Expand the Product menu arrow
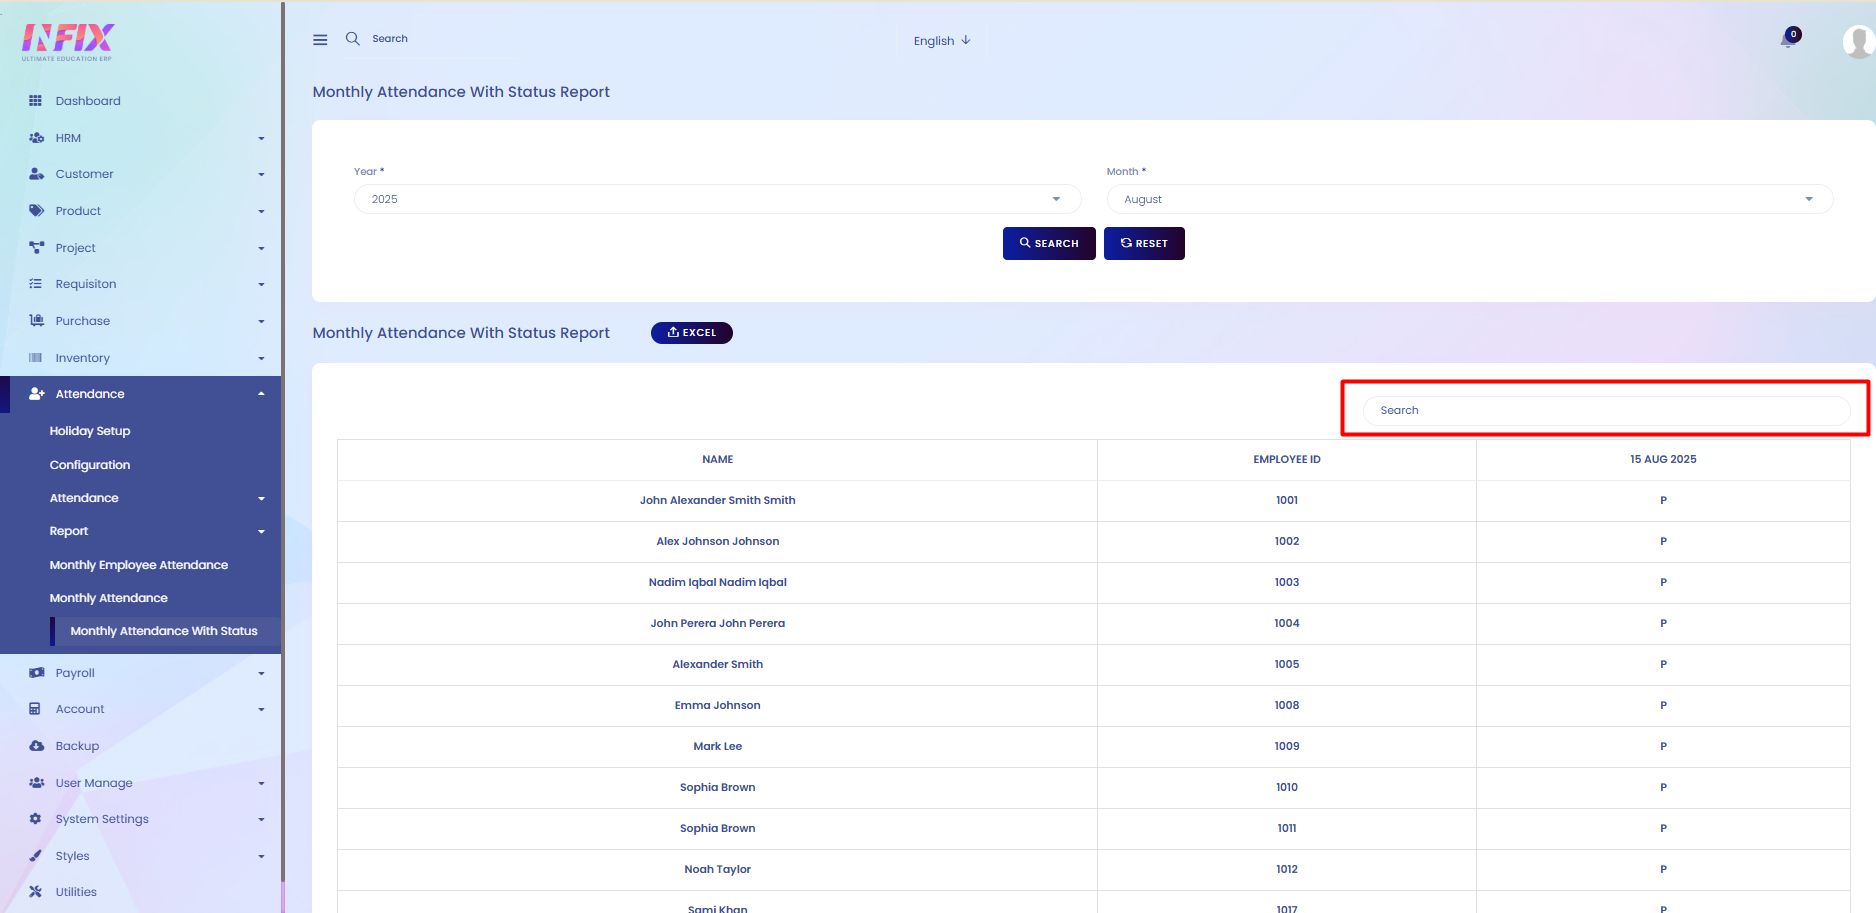The width and height of the screenshot is (1876, 913). tap(261, 212)
